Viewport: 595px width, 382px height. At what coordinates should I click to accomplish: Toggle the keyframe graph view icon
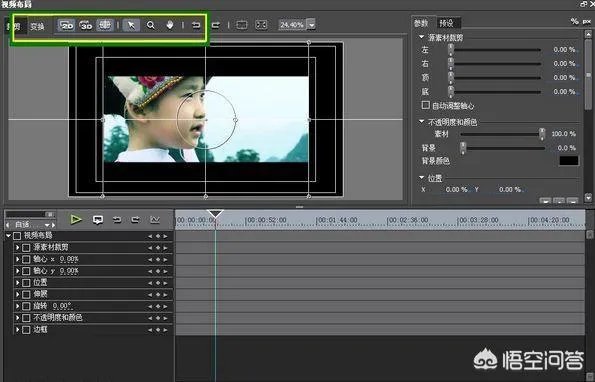pos(155,220)
